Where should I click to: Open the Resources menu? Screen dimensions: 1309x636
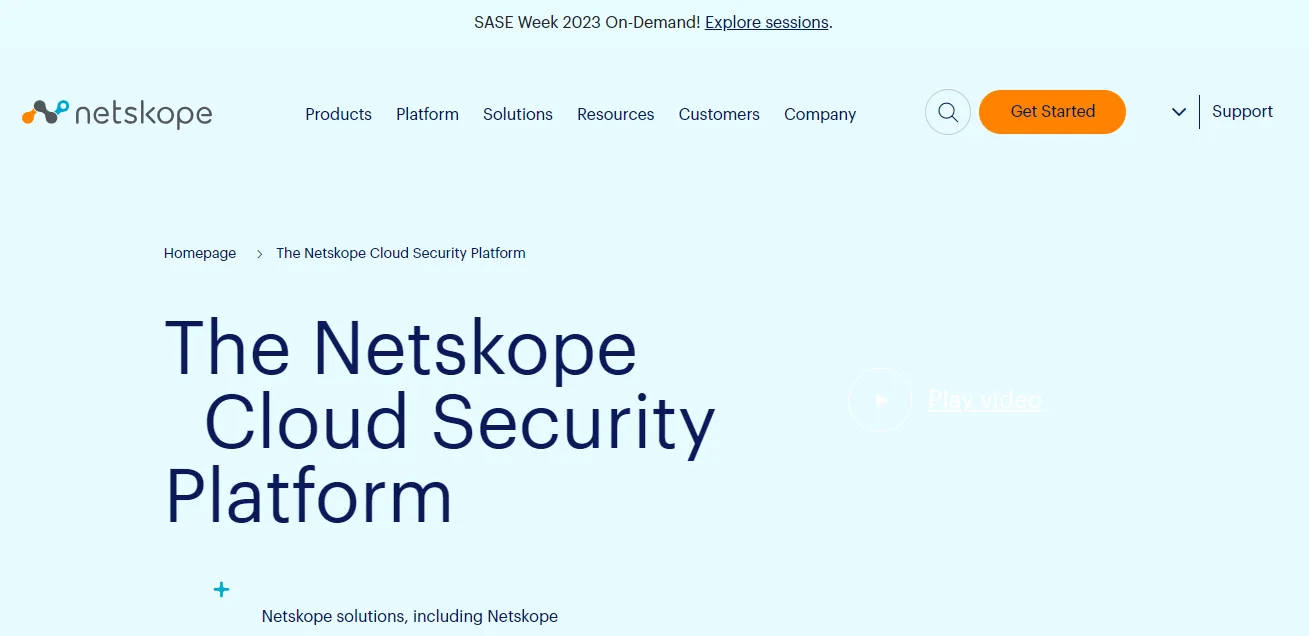coord(616,114)
